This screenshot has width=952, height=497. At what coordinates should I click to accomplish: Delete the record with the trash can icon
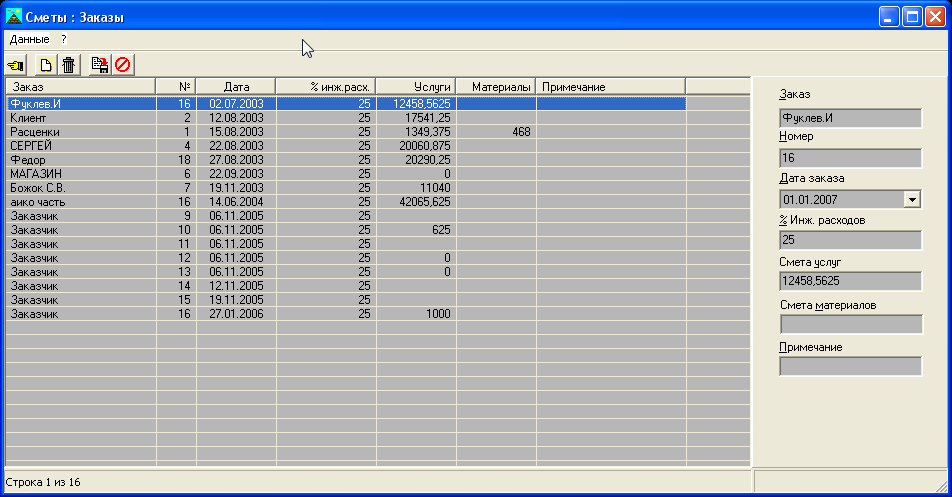(x=69, y=65)
